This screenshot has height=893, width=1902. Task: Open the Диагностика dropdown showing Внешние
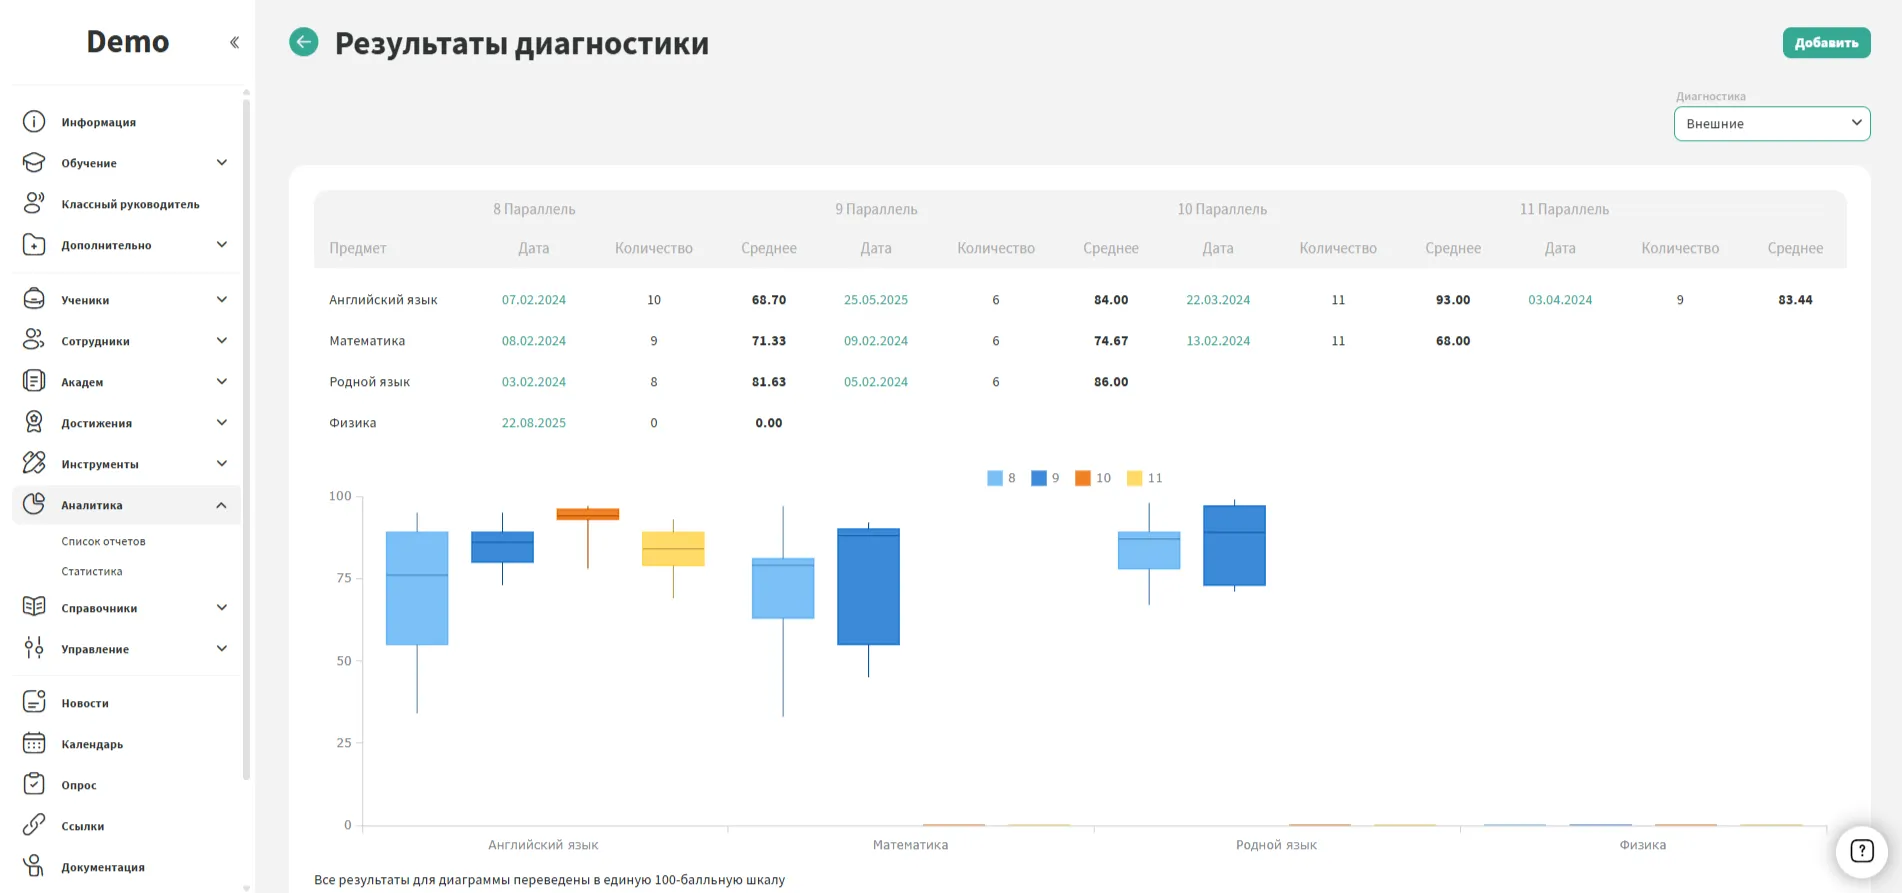point(1771,124)
